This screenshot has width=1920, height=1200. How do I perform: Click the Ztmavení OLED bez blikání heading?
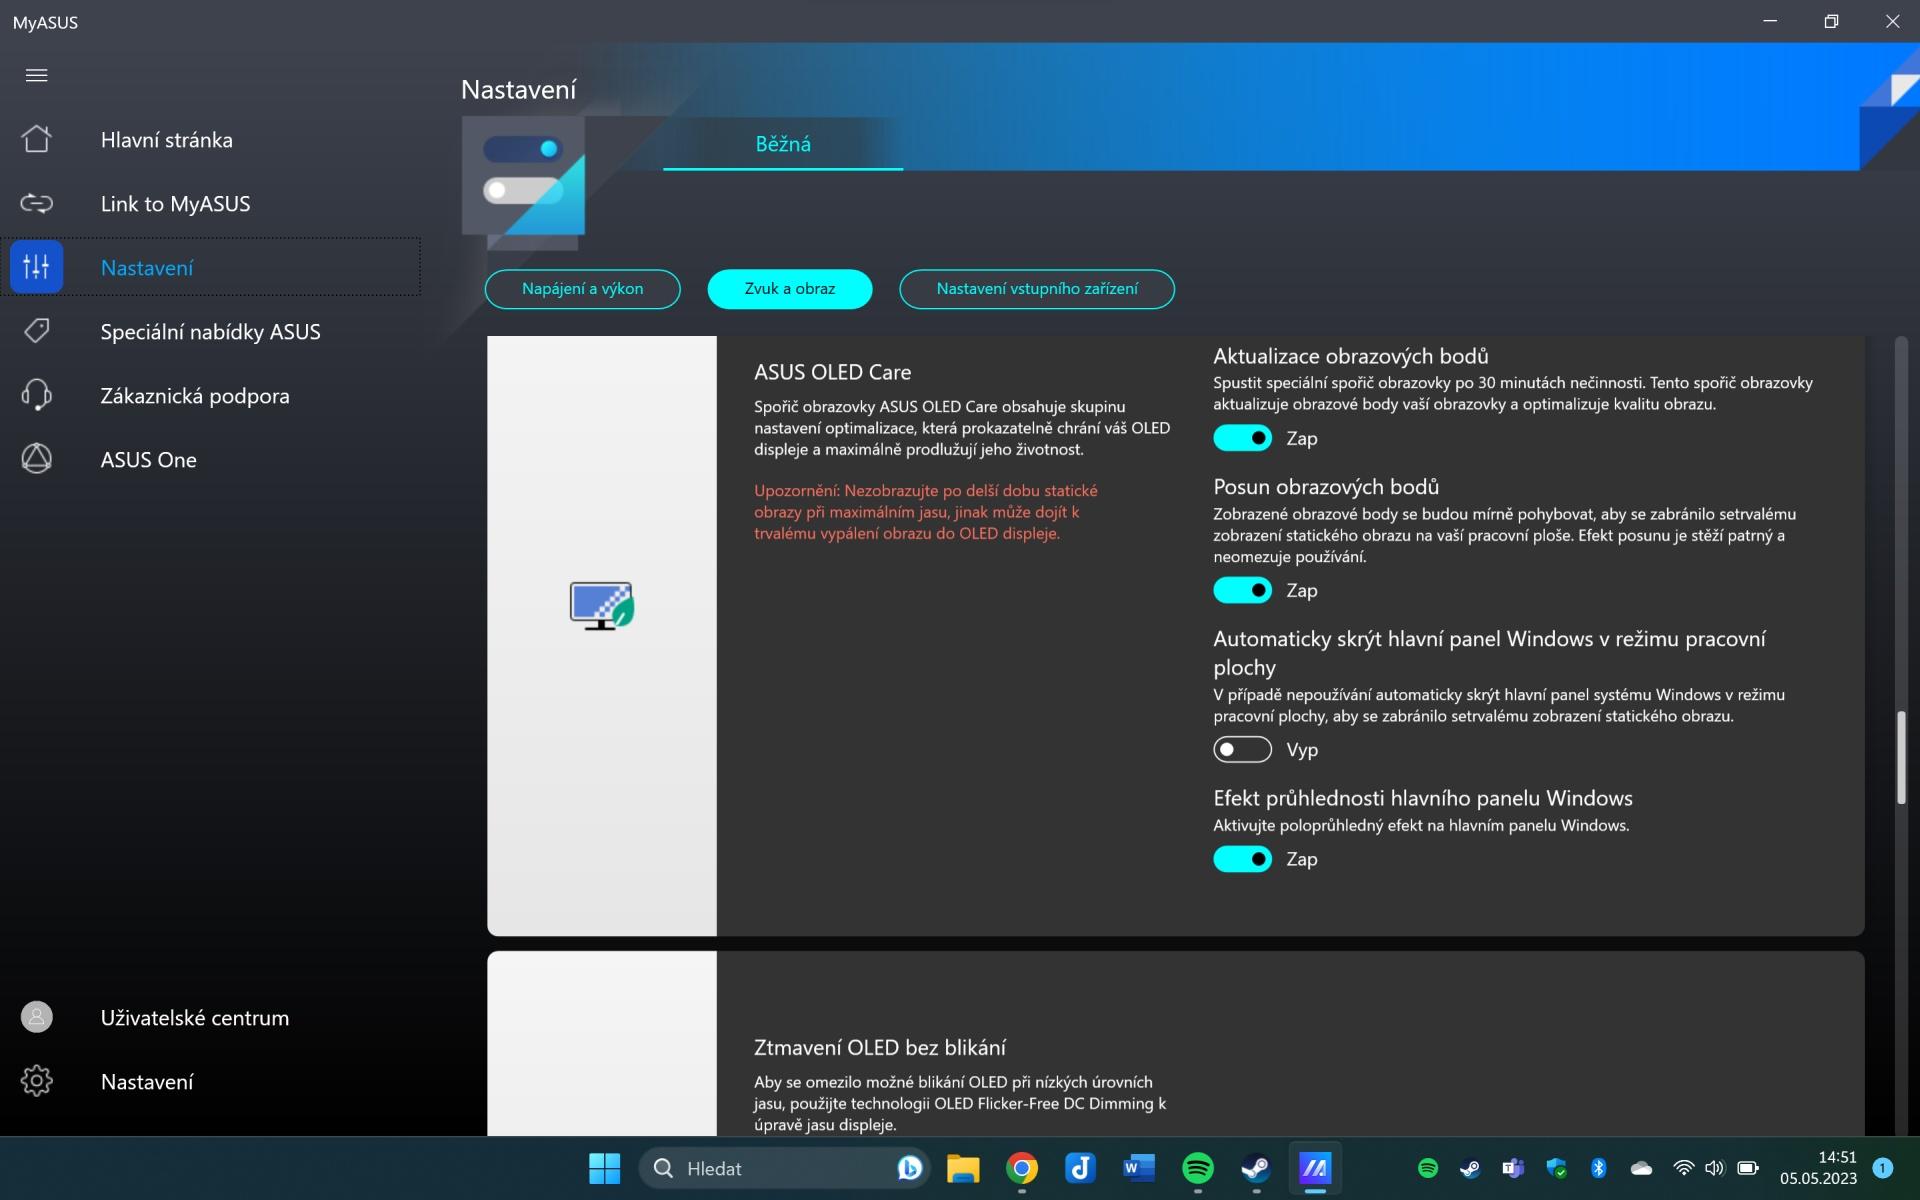coord(879,1047)
